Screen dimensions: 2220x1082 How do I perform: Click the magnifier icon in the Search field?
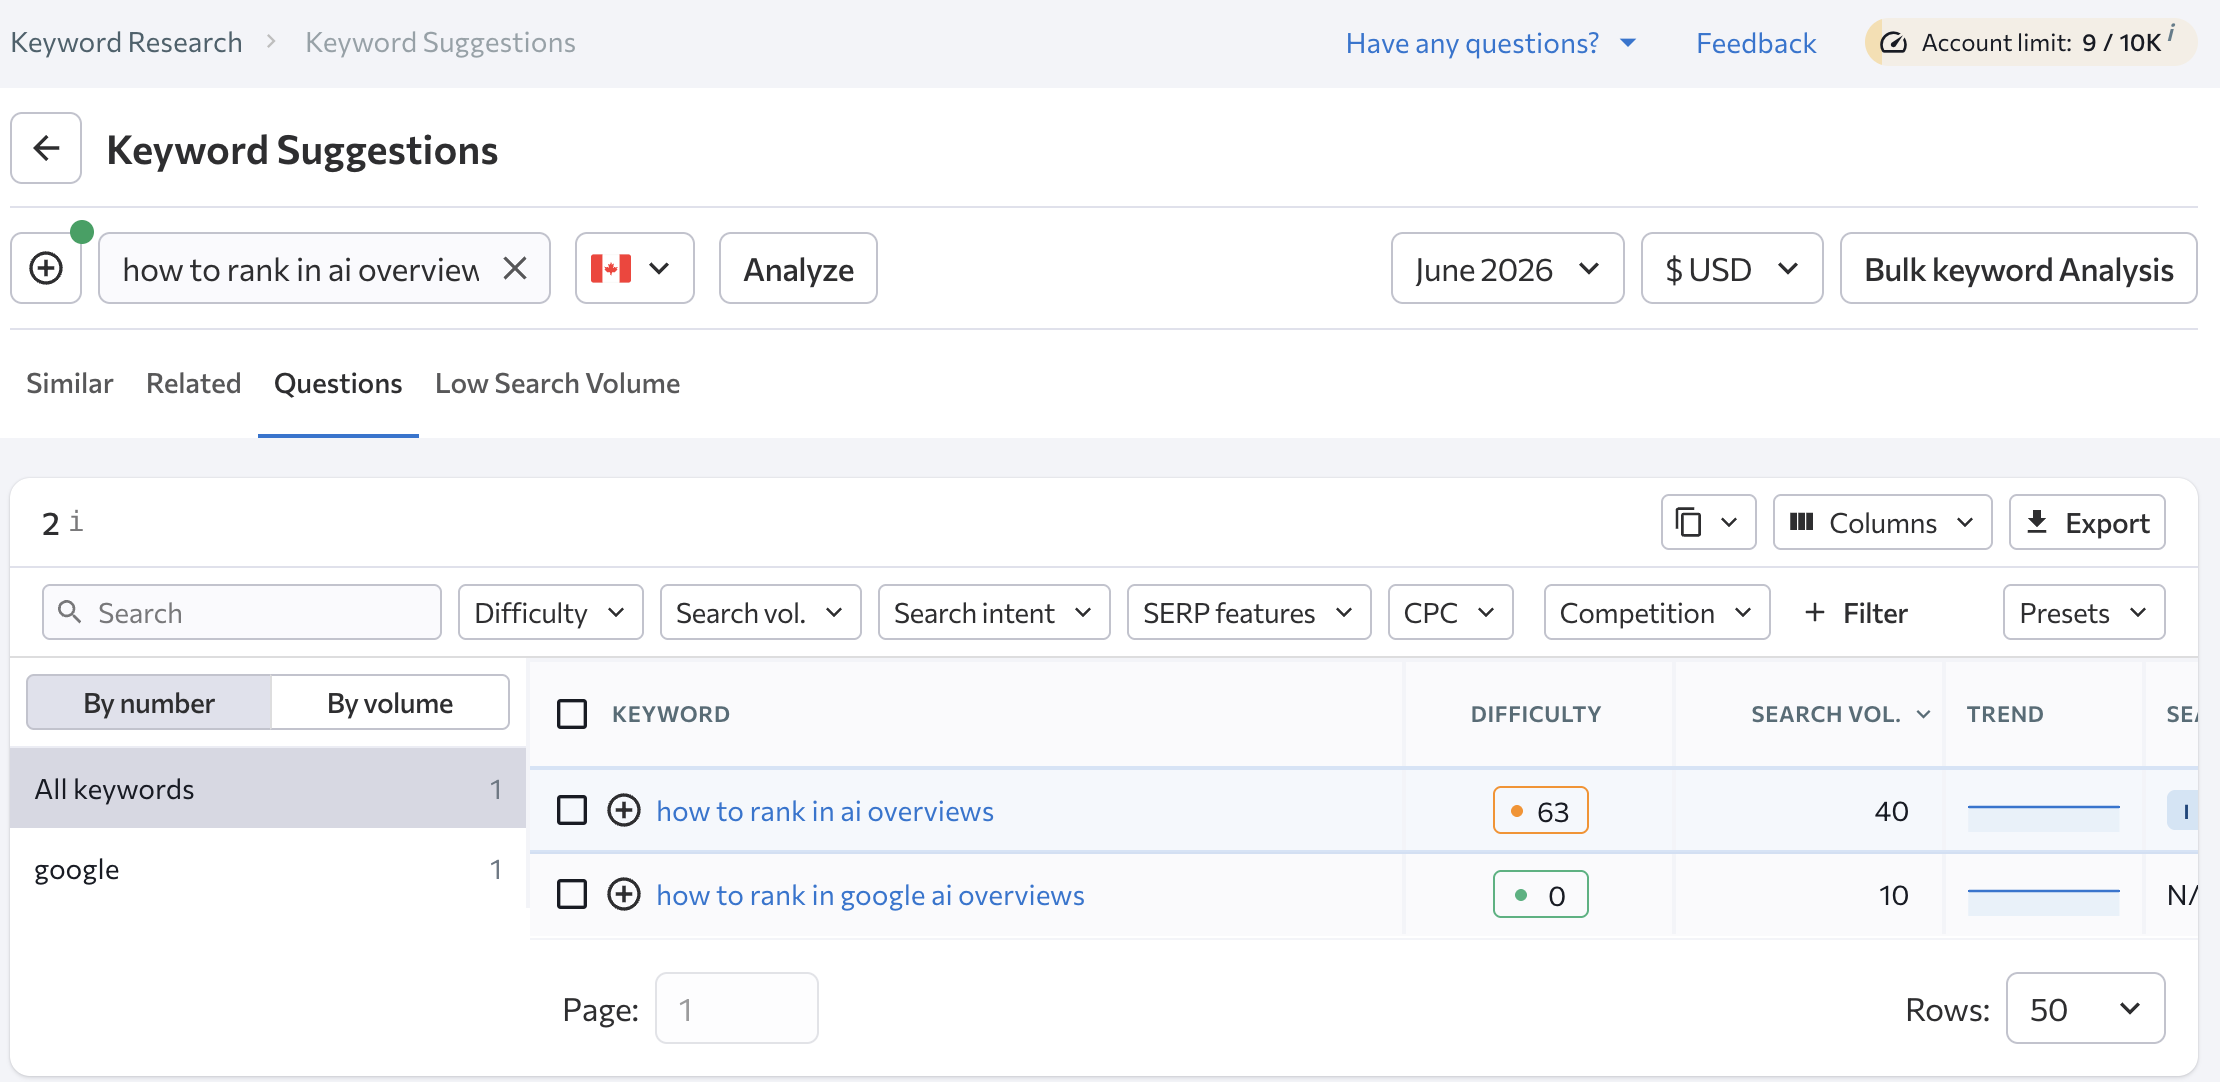[x=69, y=611]
